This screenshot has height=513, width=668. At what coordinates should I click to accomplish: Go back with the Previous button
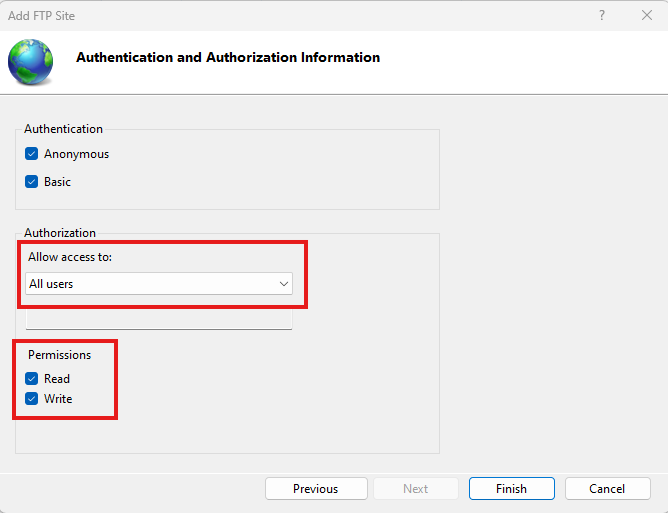[315, 489]
